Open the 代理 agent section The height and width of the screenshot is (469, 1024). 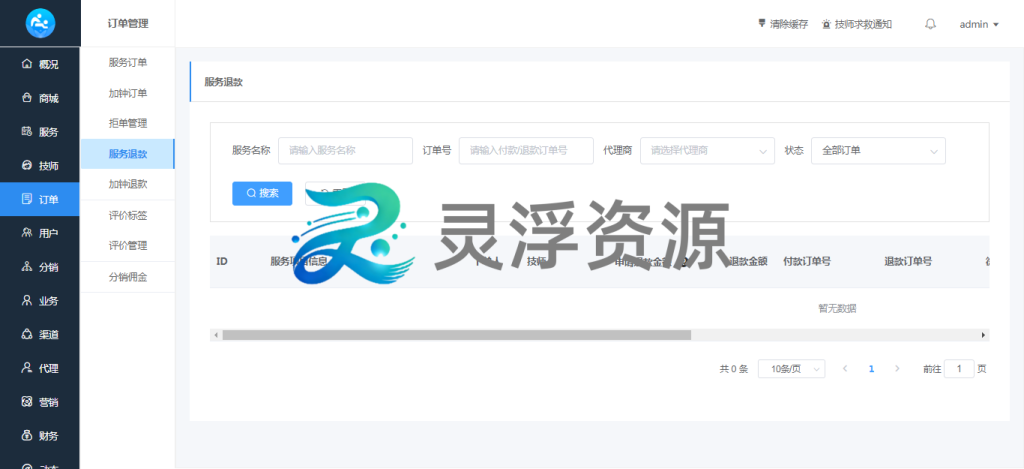coord(40,368)
